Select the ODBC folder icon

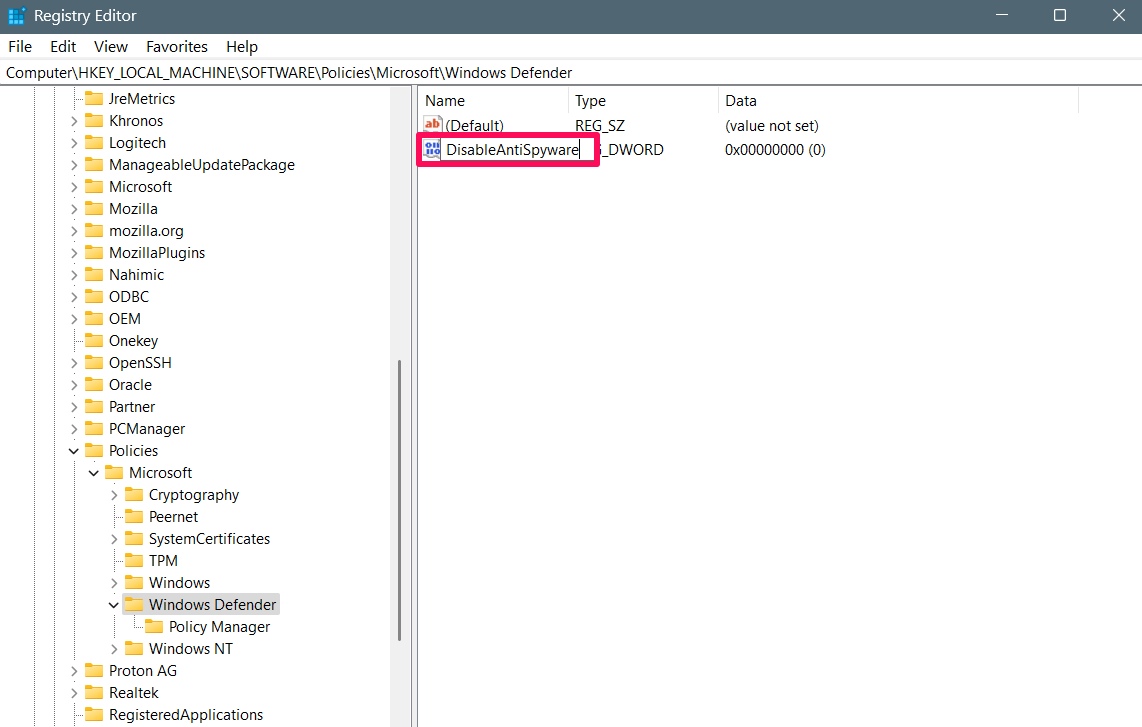click(94, 296)
